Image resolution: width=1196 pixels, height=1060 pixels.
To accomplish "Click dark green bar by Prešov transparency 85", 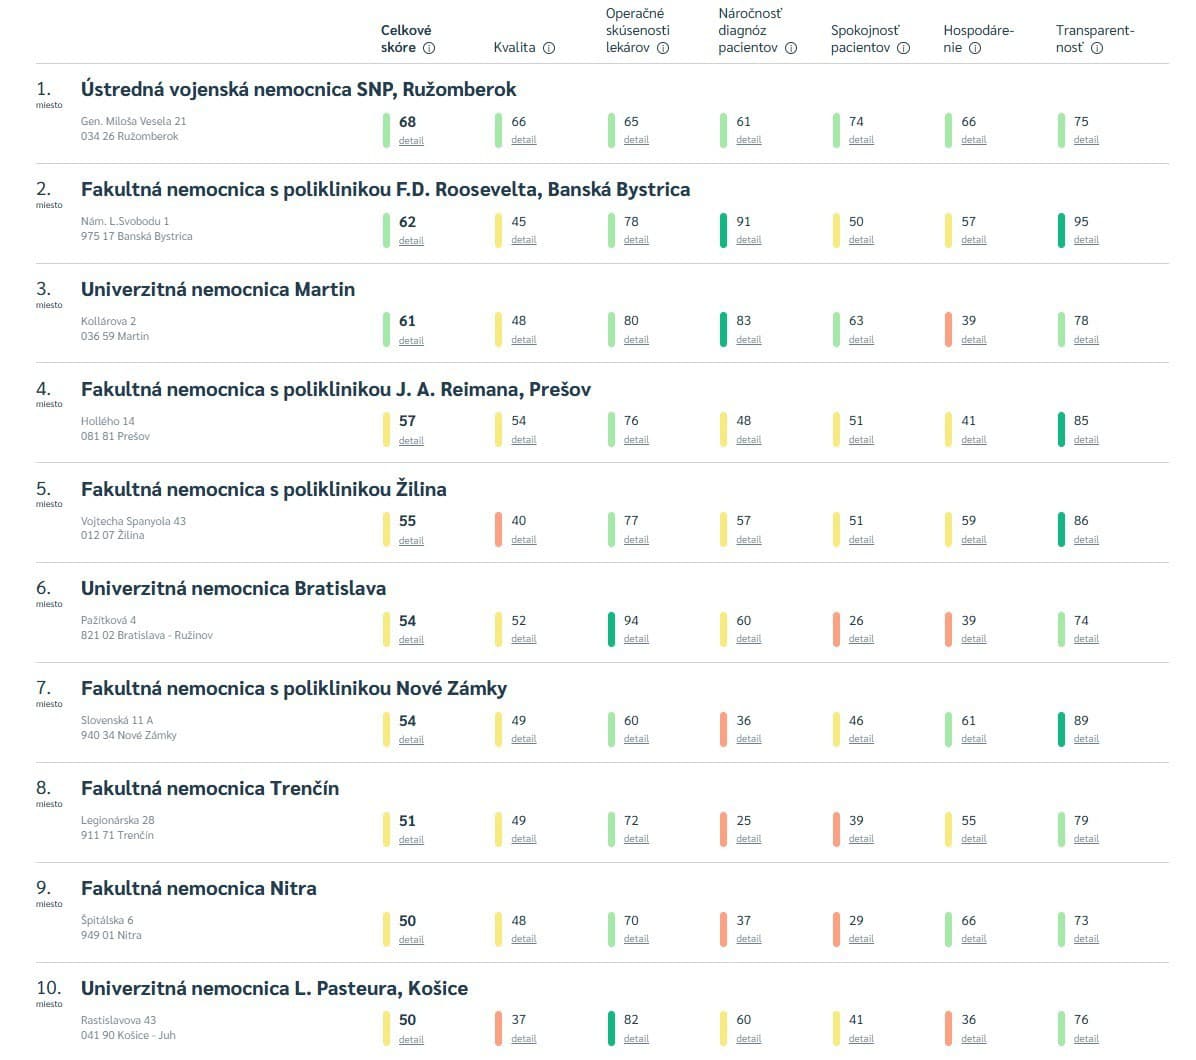I will click(1061, 429).
